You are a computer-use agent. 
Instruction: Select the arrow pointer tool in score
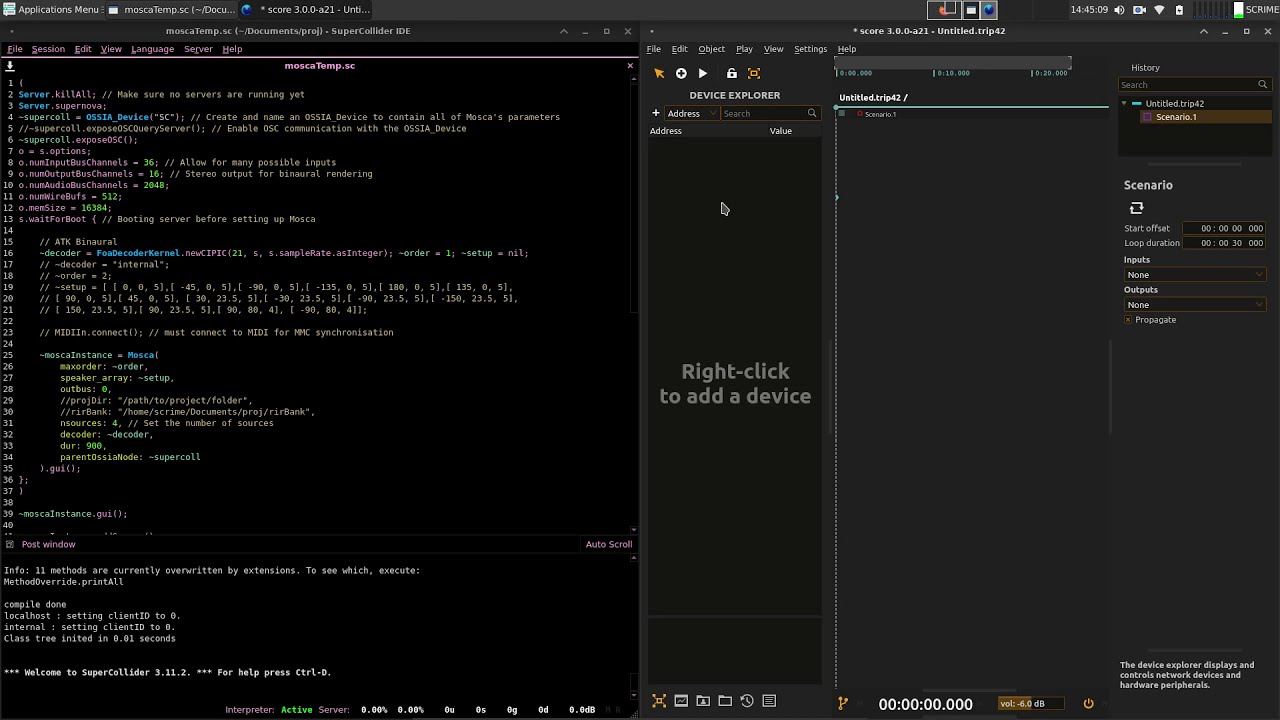(659, 73)
